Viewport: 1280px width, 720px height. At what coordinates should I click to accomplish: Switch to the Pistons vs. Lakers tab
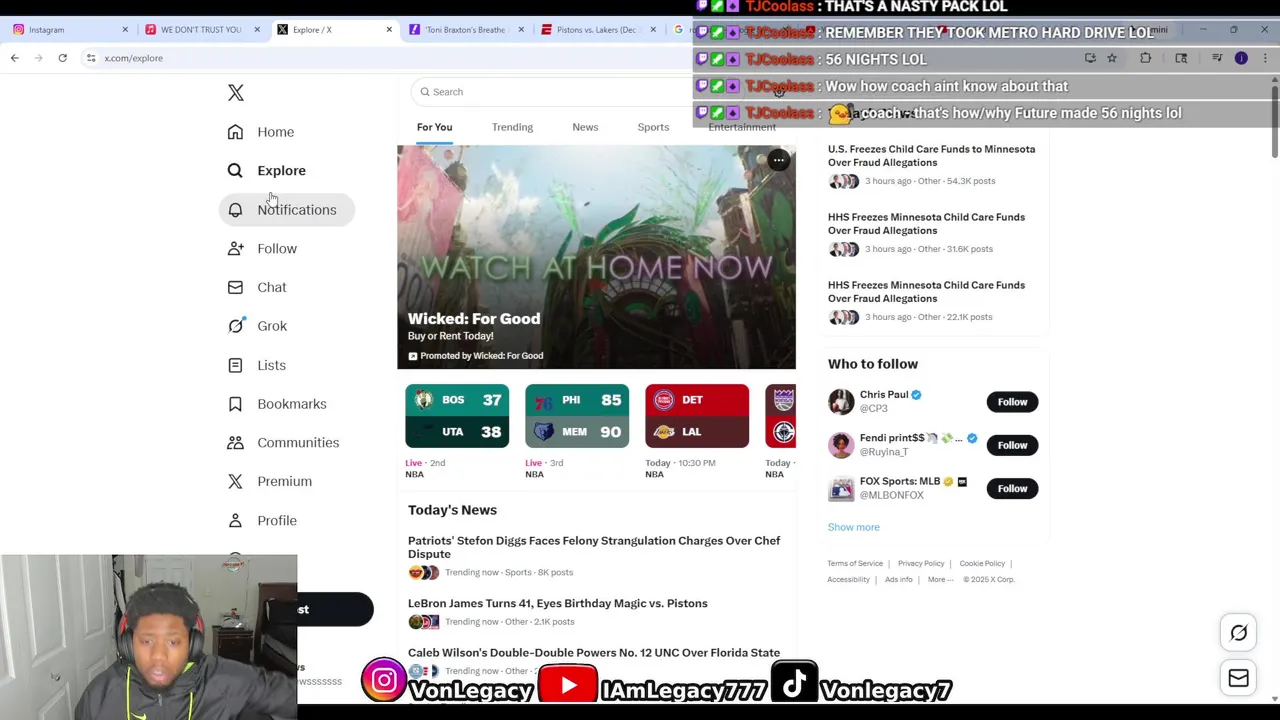click(597, 30)
